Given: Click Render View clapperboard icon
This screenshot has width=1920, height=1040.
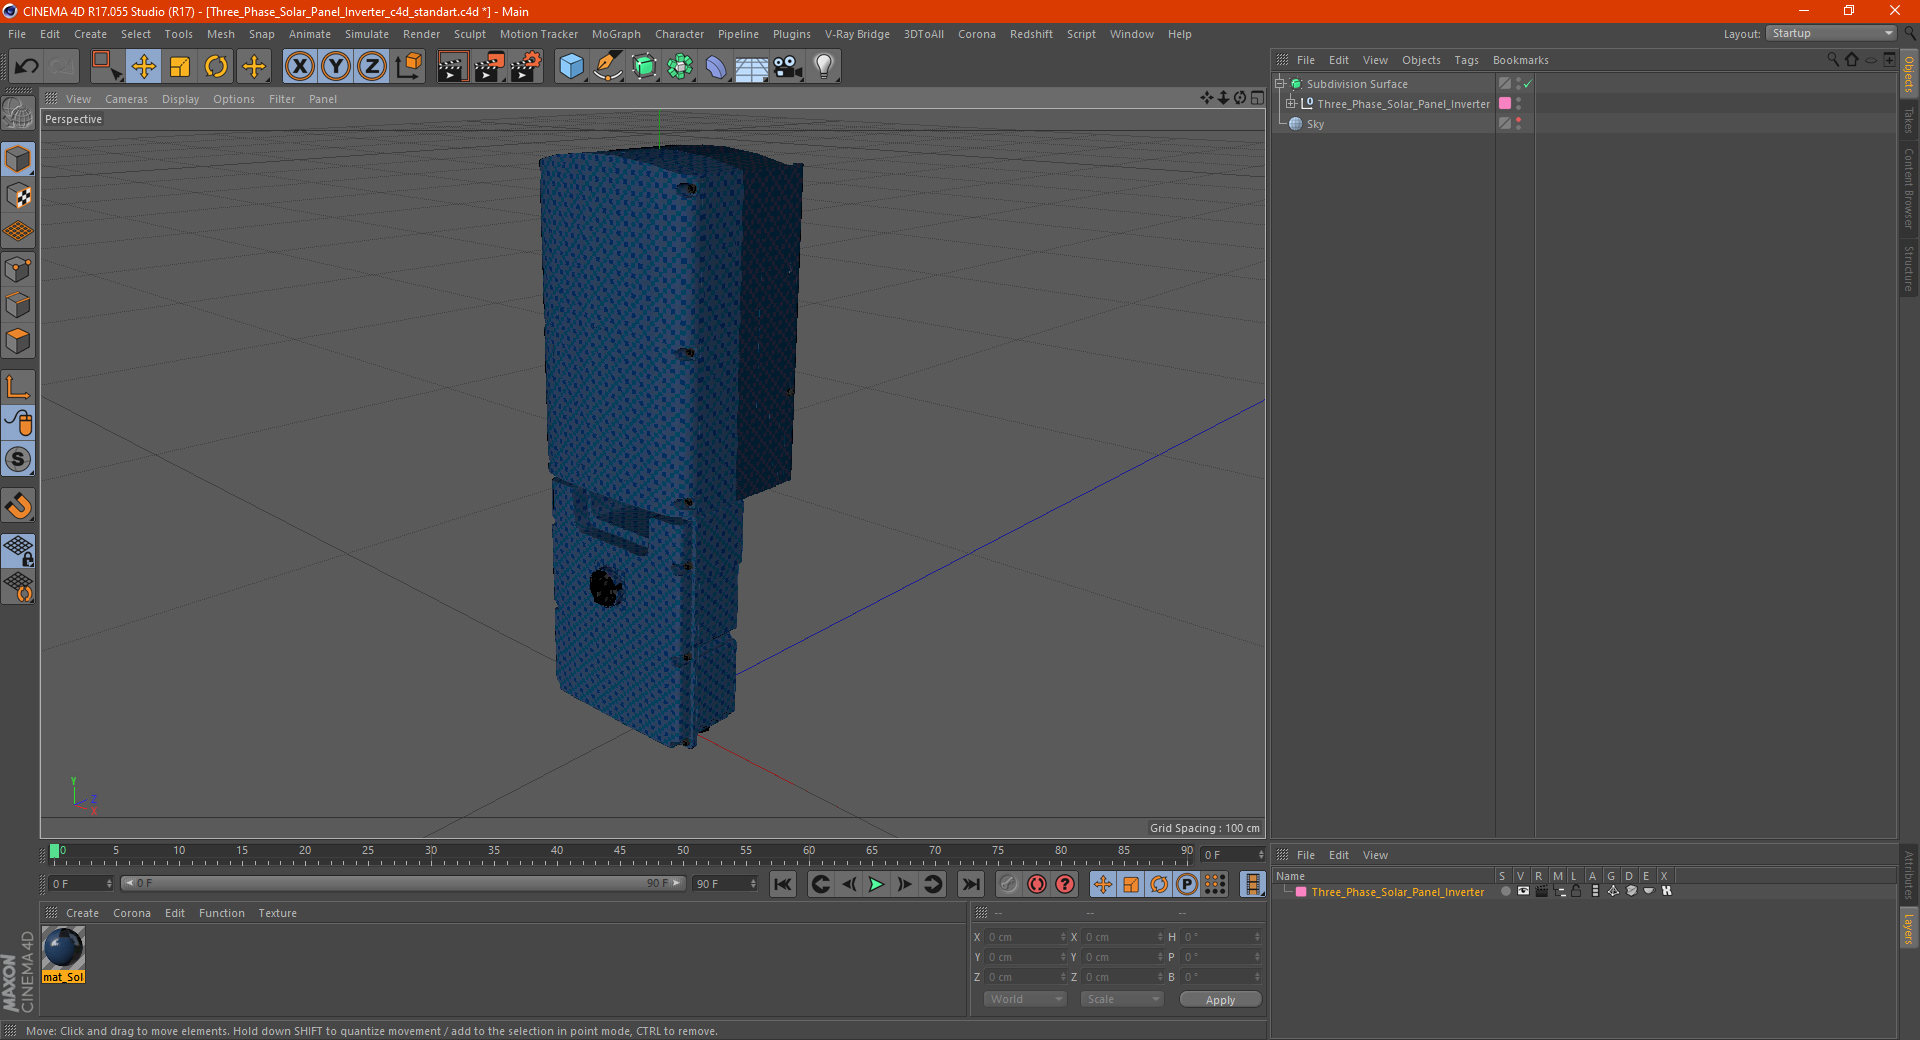Looking at the screenshot, I should (x=452, y=67).
